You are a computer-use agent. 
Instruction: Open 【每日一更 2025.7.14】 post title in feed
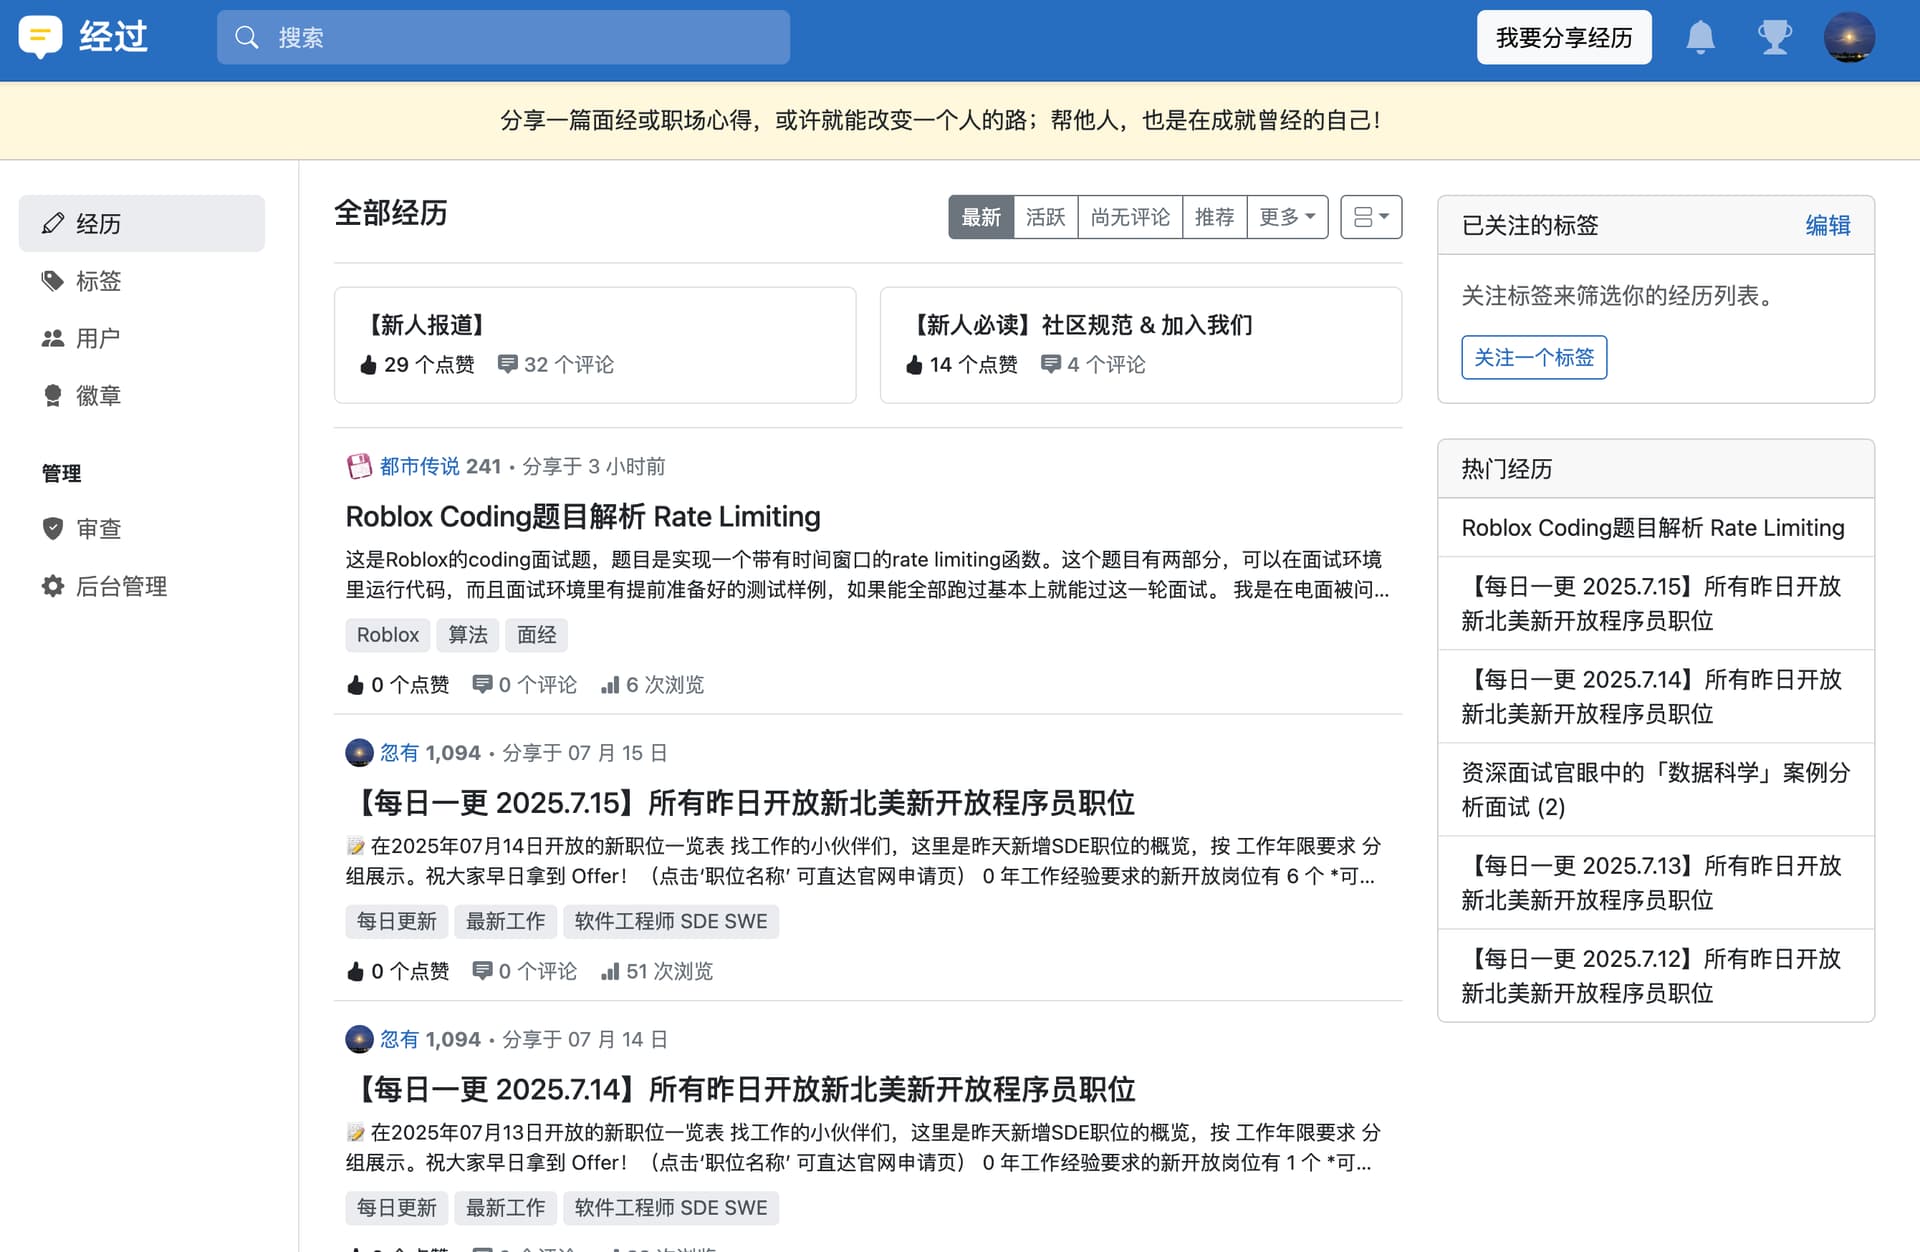point(741,1089)
